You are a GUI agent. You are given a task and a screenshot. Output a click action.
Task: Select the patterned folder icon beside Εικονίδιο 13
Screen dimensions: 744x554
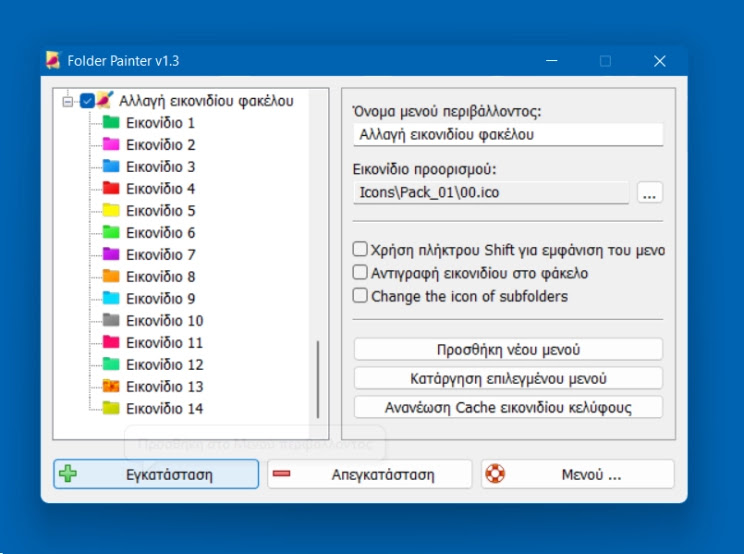tap(111, 386)
